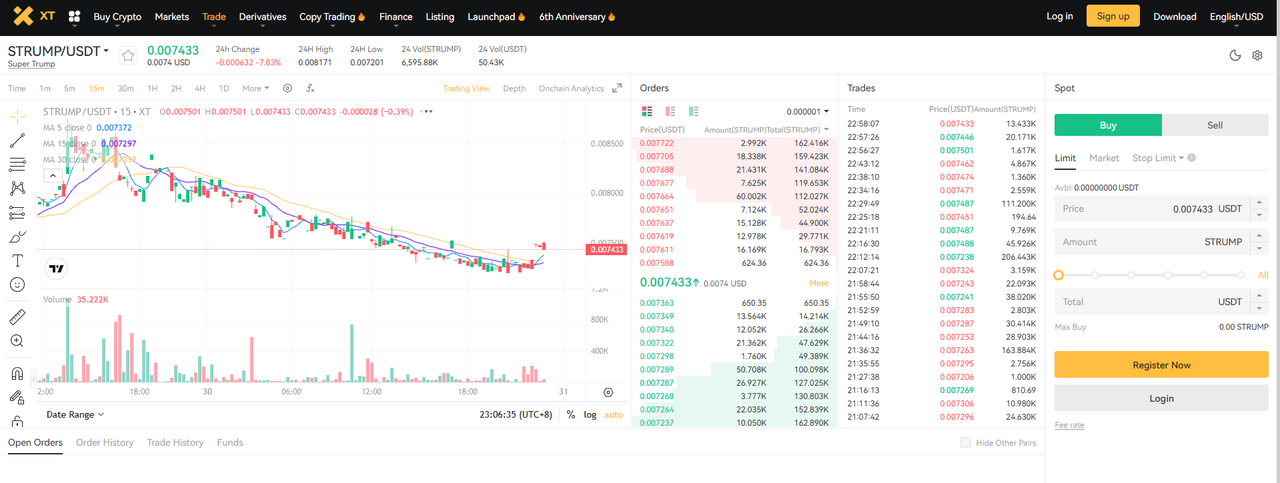Viewport: 1280px width, 483px height.
Task: Open chart settings gear icon
Action: click(287, 88)
